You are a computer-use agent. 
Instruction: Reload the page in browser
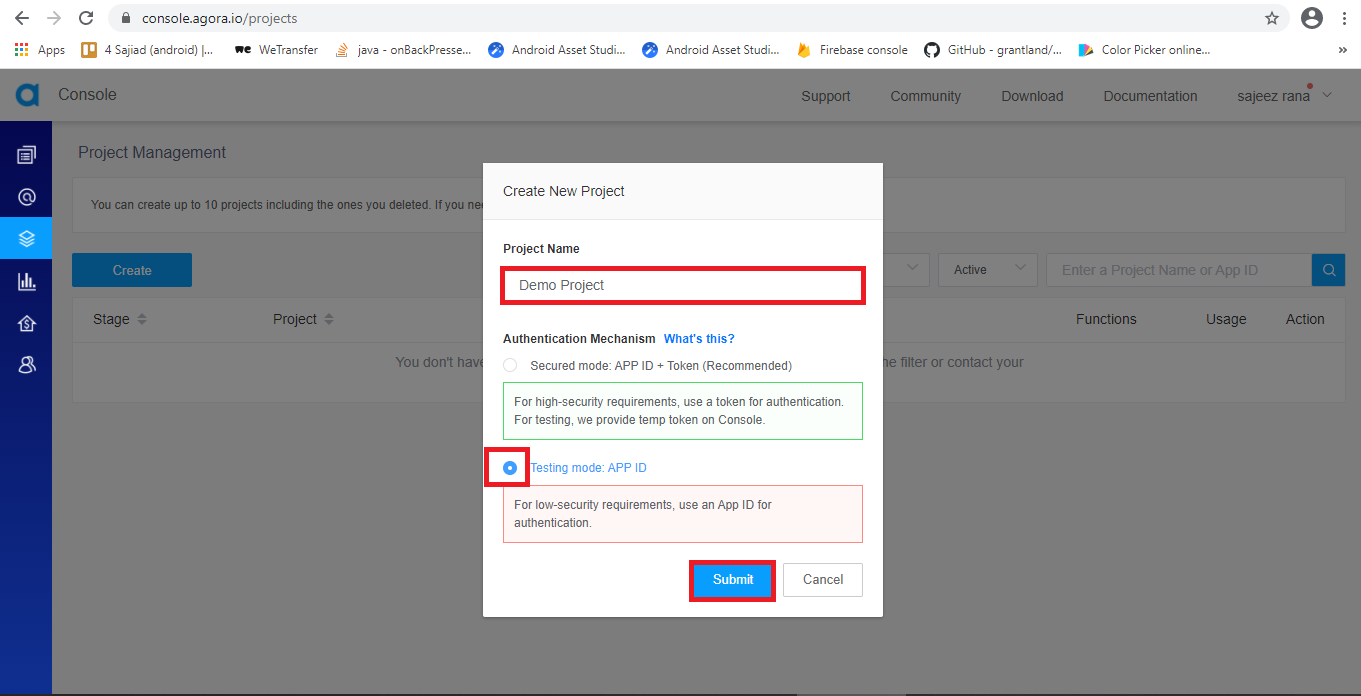coord(86,18)
